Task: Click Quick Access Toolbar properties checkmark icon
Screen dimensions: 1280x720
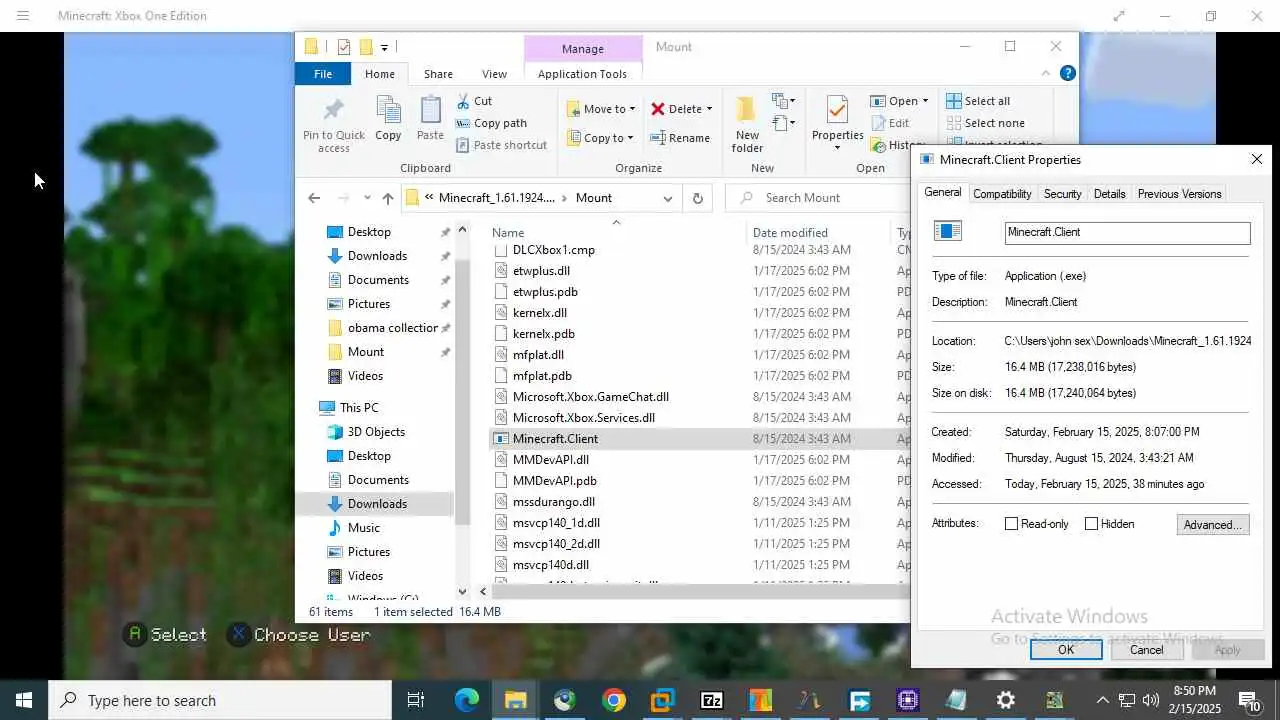Action: [x=343, y=47]
